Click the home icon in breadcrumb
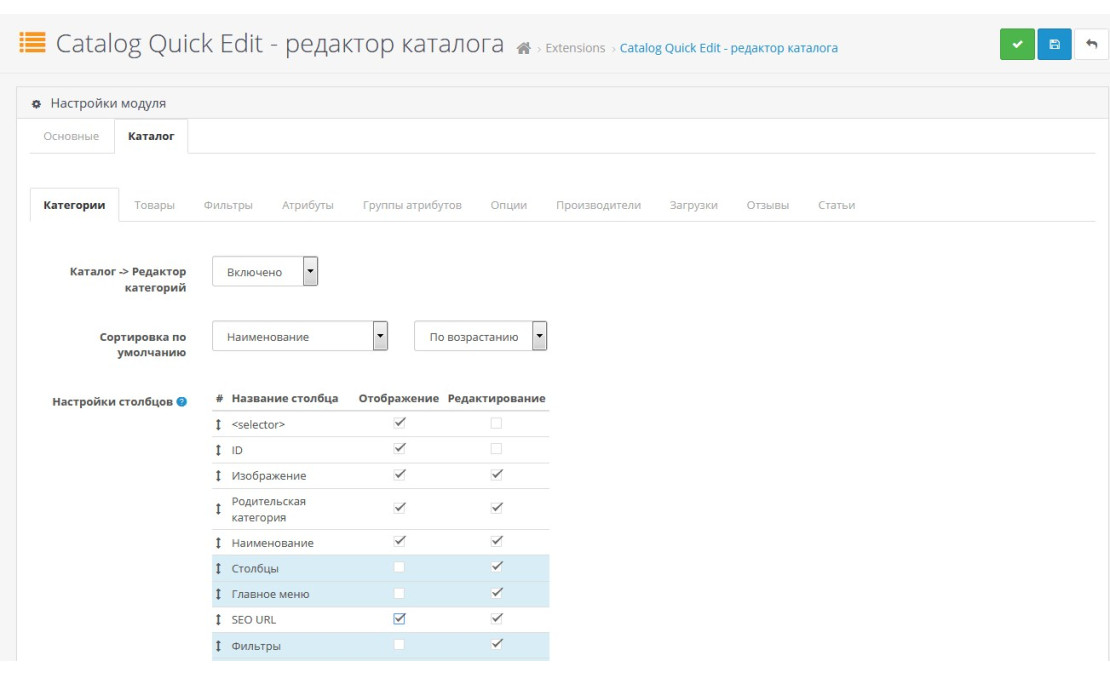 click(x=523, y=48)
